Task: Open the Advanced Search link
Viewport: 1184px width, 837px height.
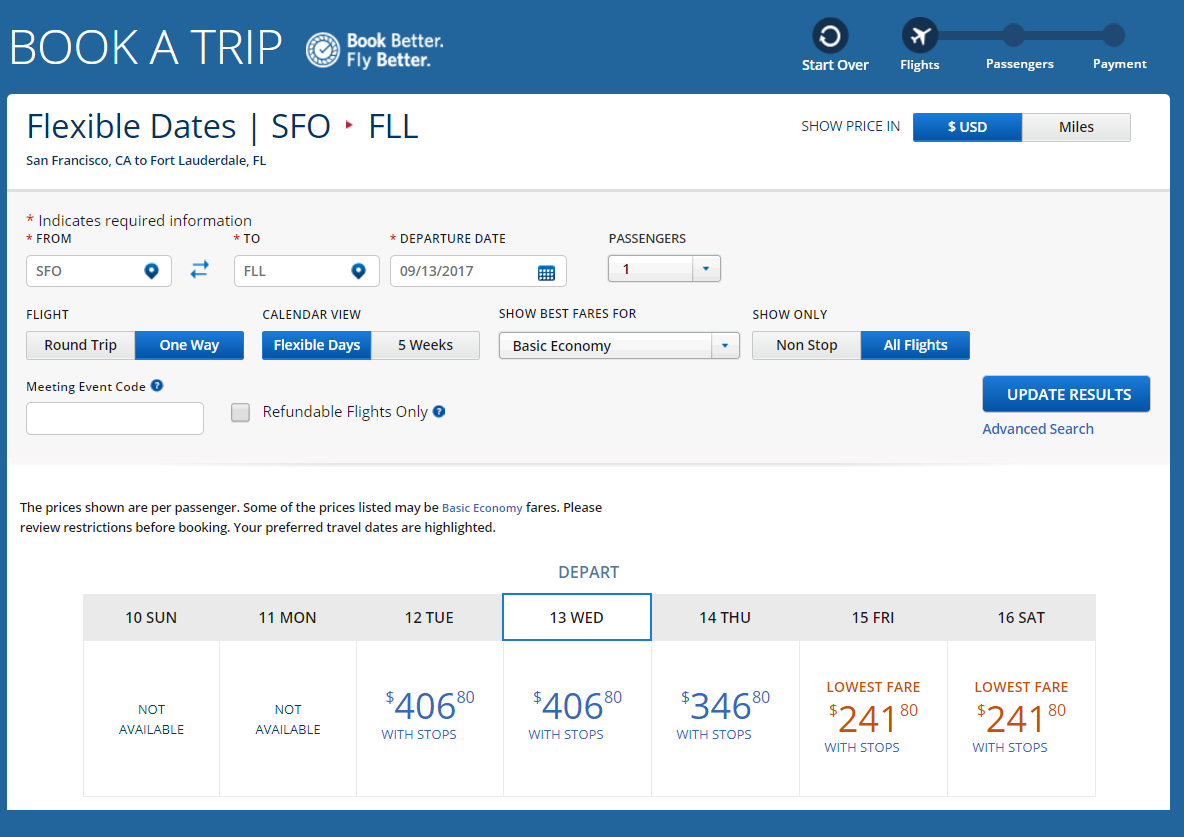Action: coord(1037,429)
